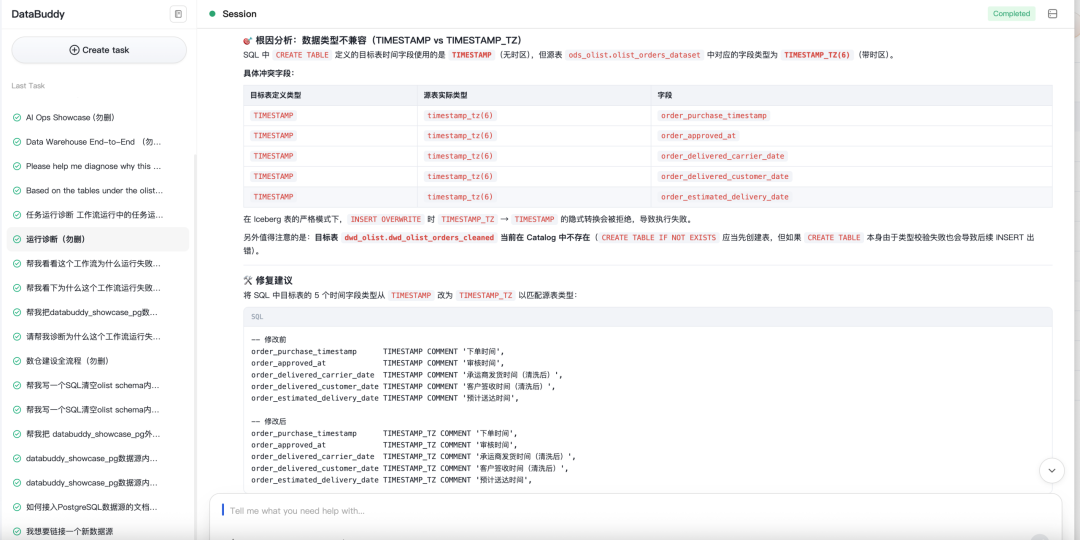The width and height of the screenshot is (1080, 540).
Task: Select 'Based on the tables under the olist' task
Action: pos(98,190)
